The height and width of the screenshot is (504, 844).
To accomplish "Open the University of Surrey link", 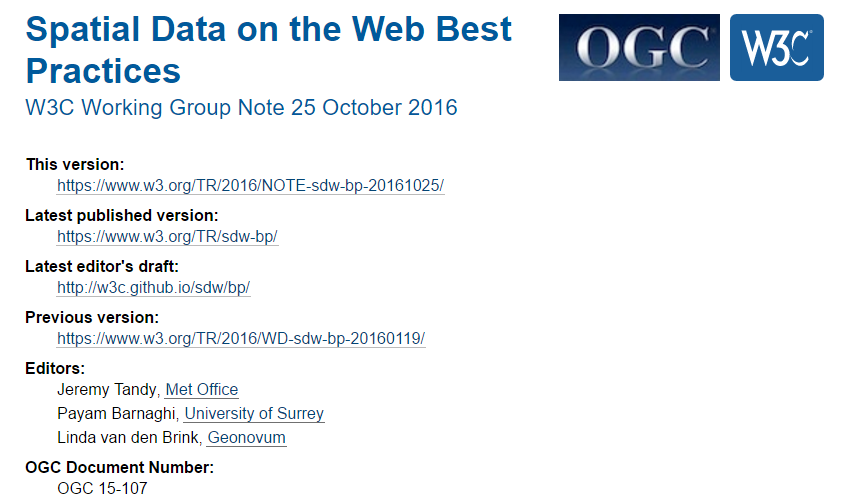I will pyautogui.click(x=254, y=414).
